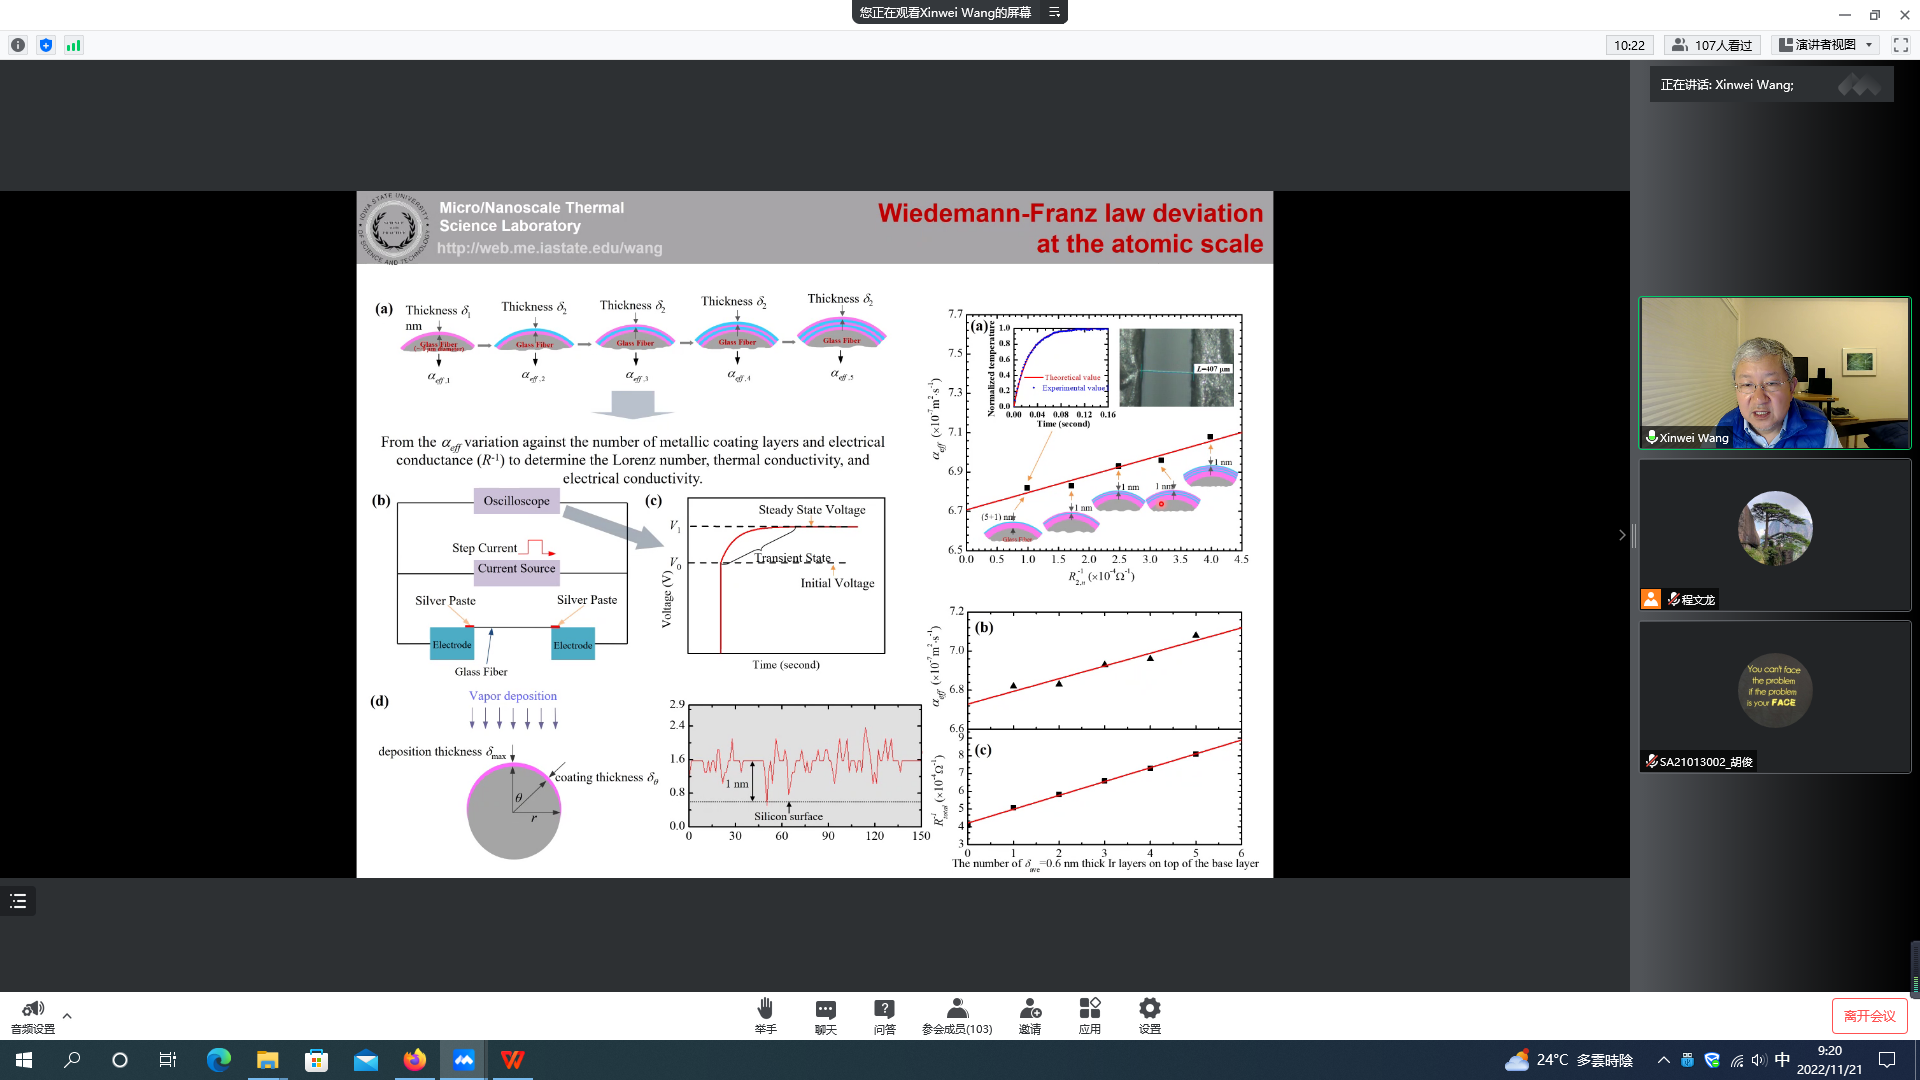This screenshot has height=1080, width=1920.
Task: Open the bottom-left list menu button
Action: [x=18, y=901]
